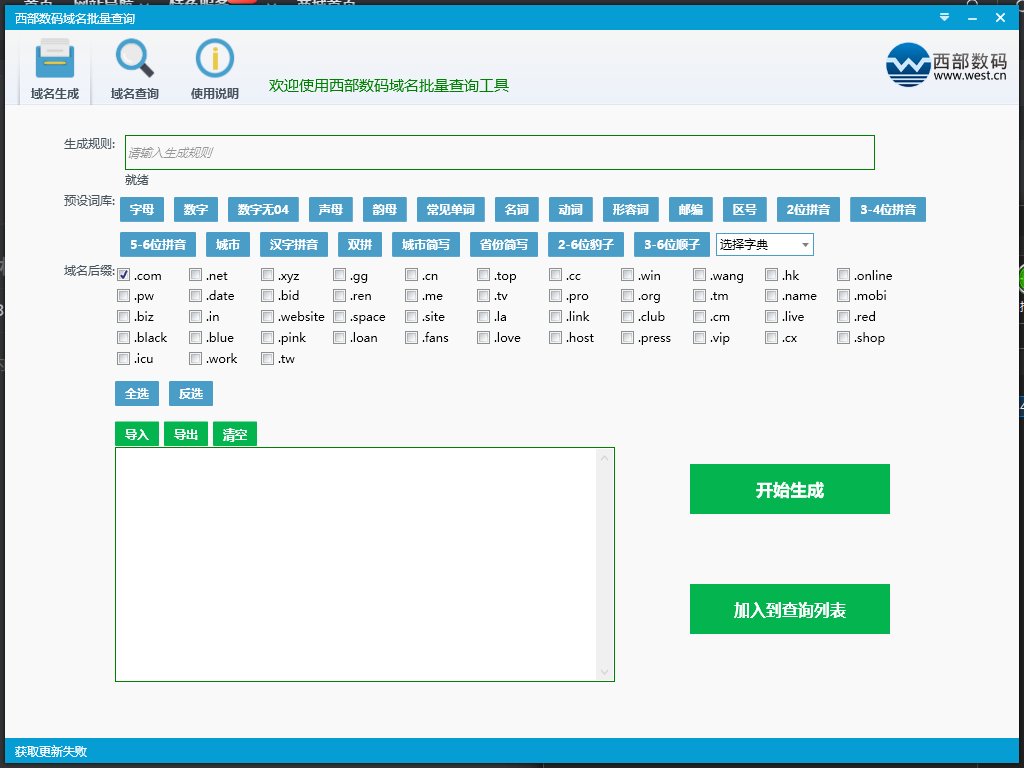
Task: Focus the 生成规则 input field
Action: tap(499, 153)
